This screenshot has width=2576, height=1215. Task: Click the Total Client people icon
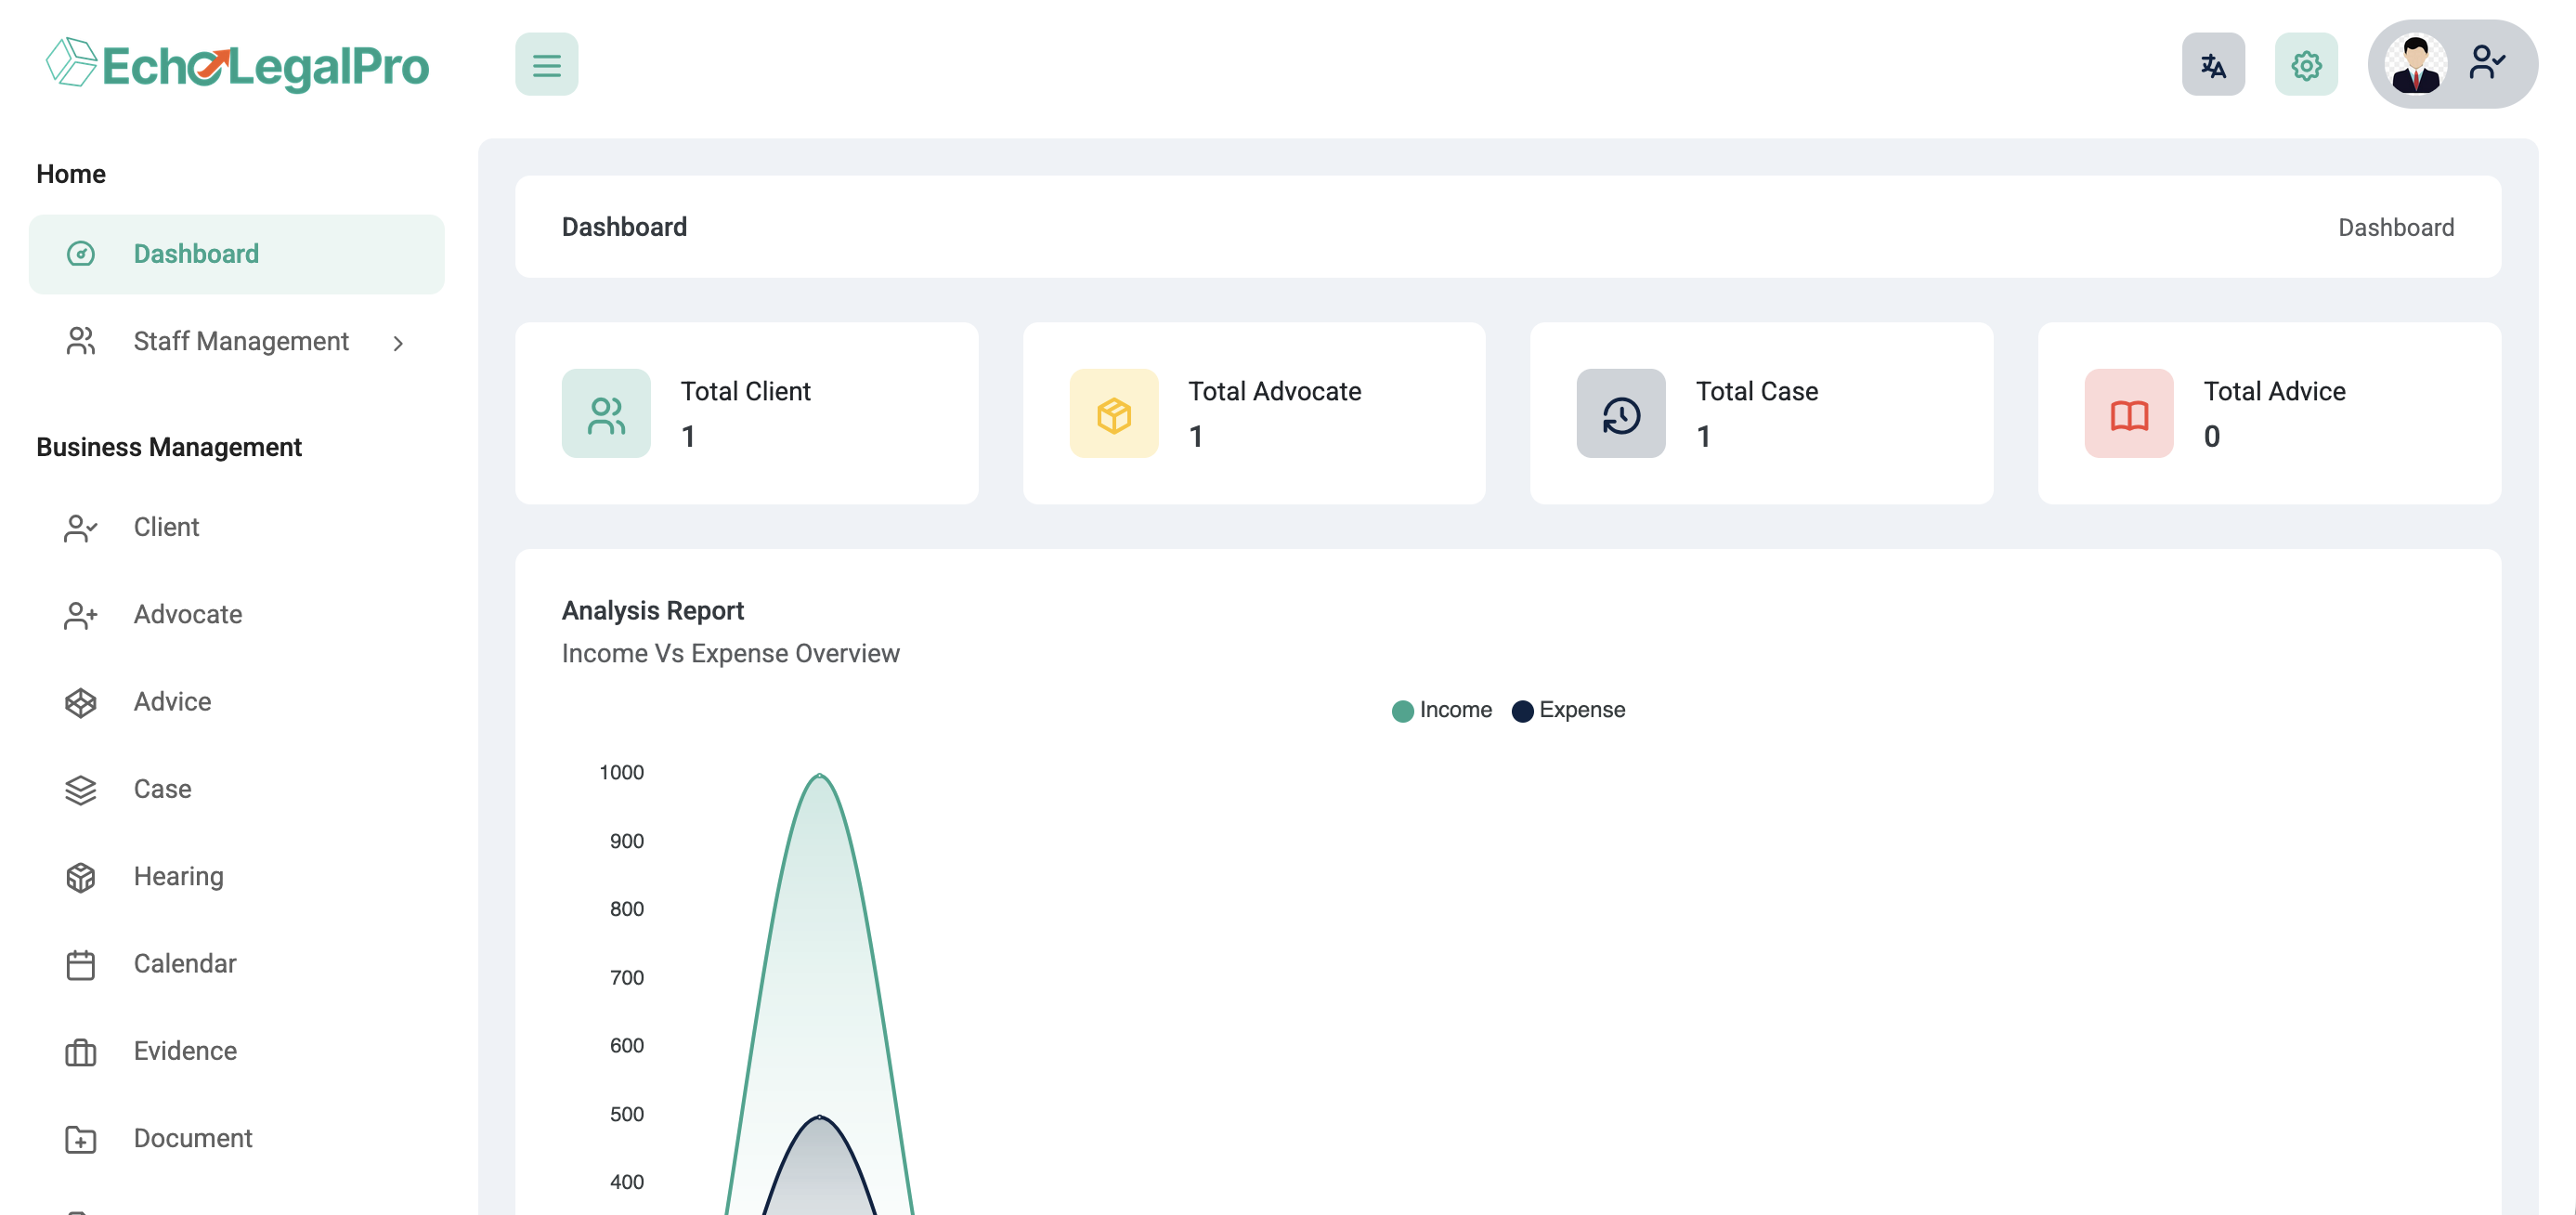(x=606, y=414)
